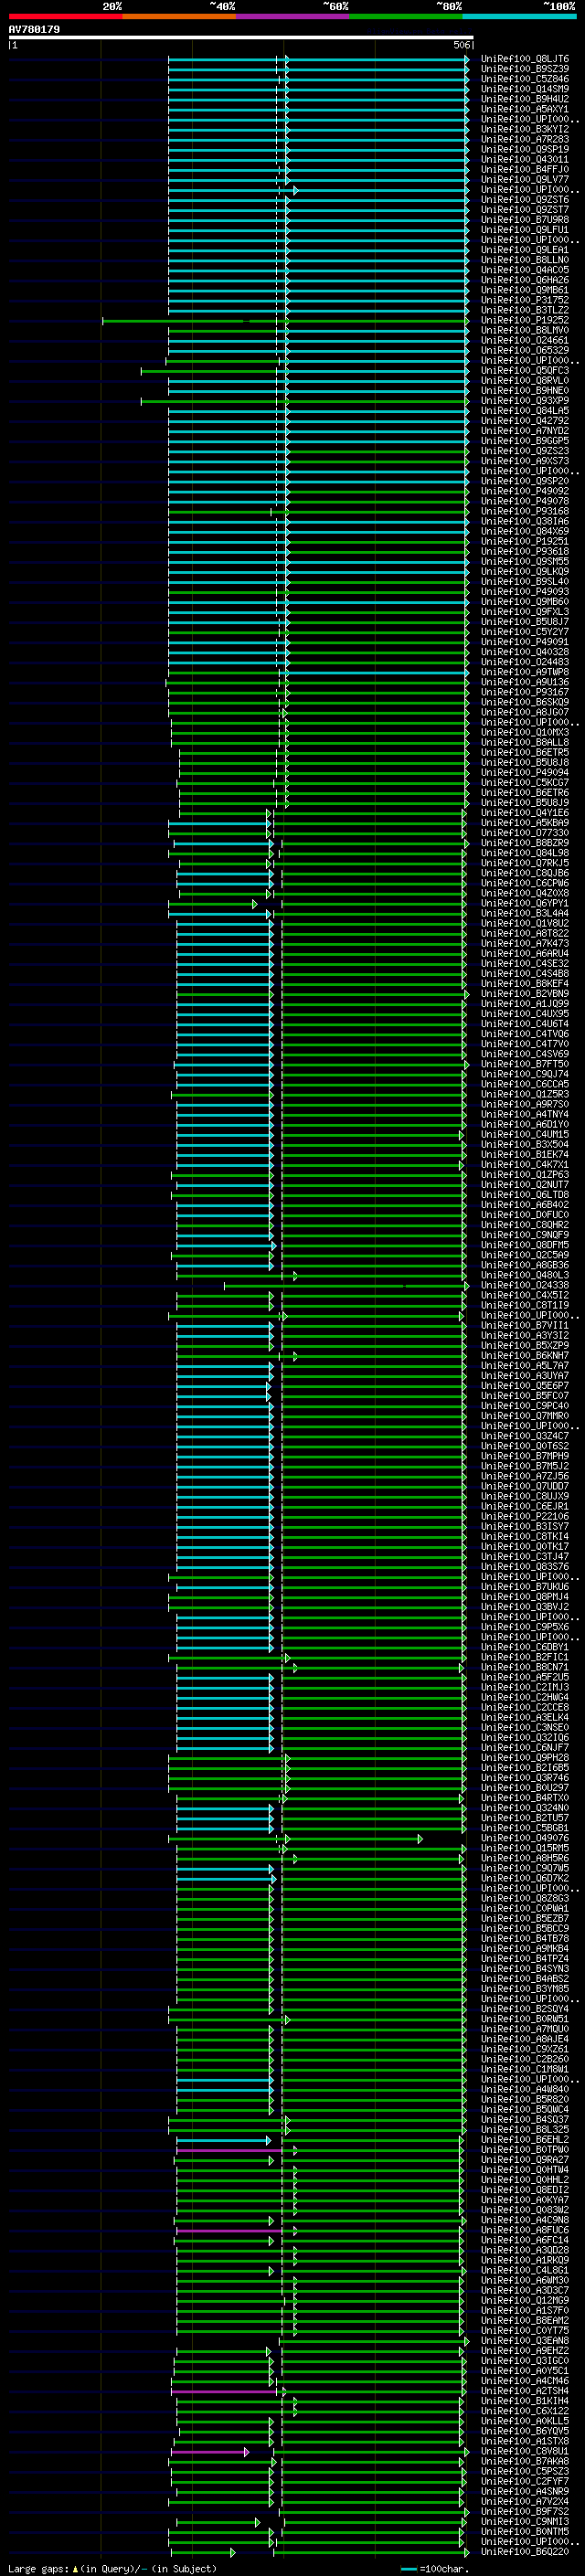Click hit UniRef100_B7U9R8
585x2576 pixels.
[x=525, y=220]
